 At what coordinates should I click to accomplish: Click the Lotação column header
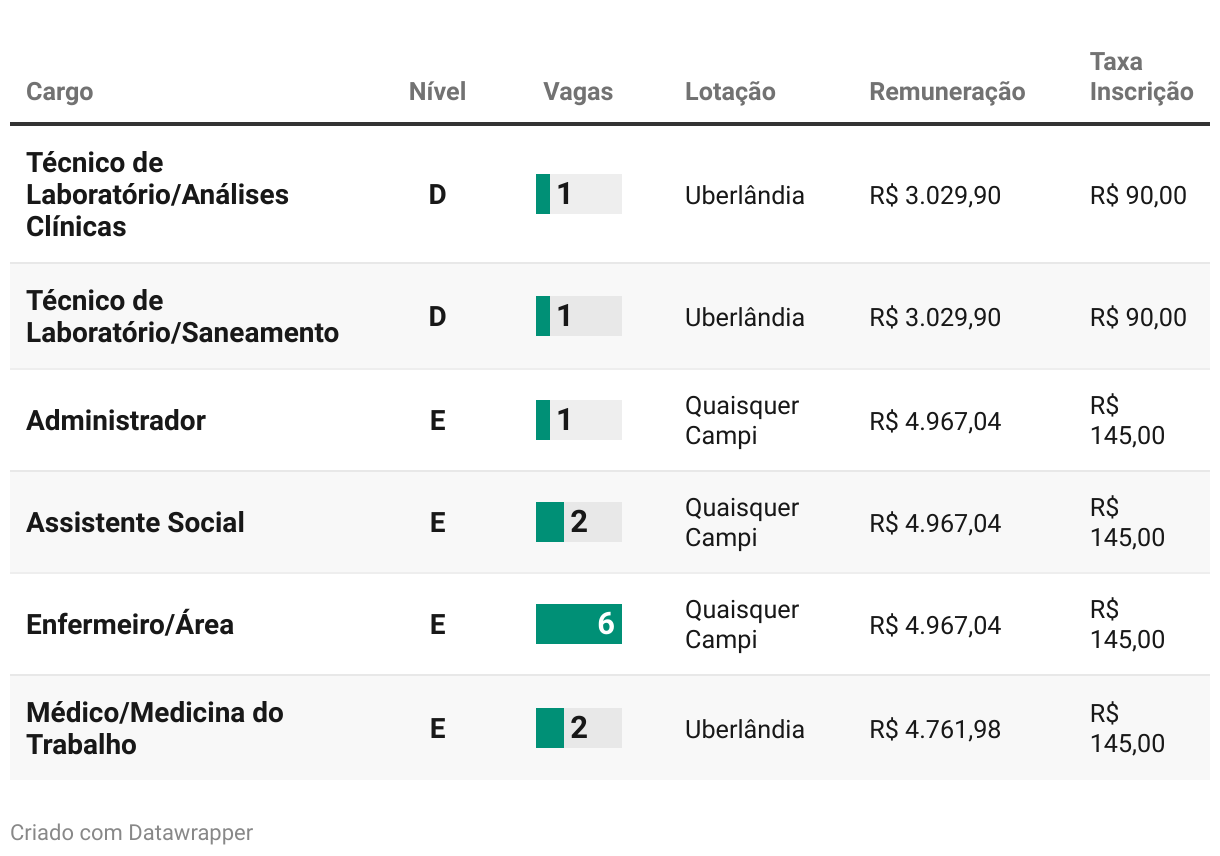point(730,92)
